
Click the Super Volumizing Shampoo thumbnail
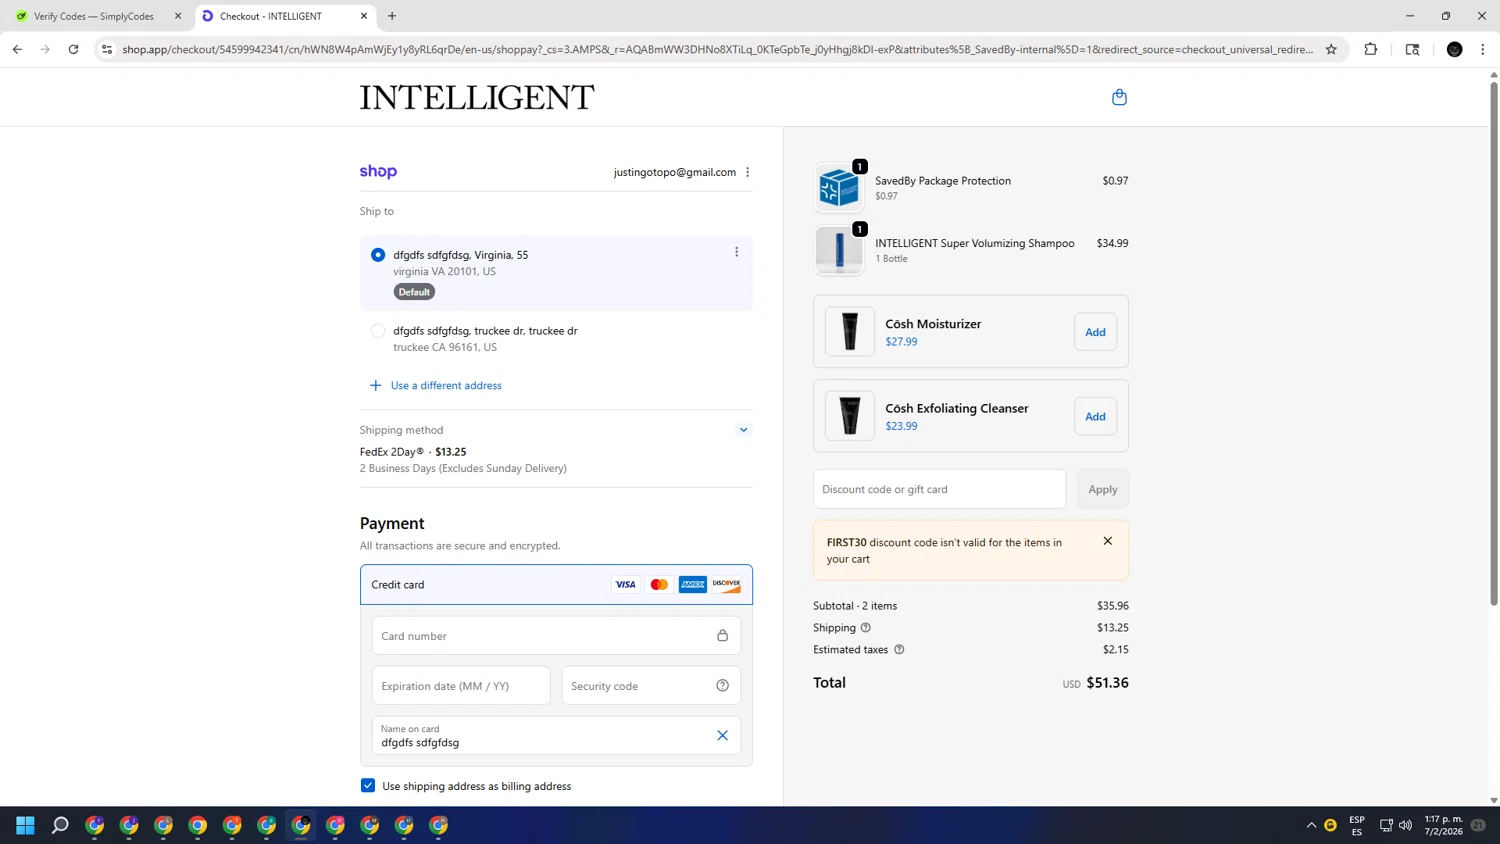tap(839, 250)
